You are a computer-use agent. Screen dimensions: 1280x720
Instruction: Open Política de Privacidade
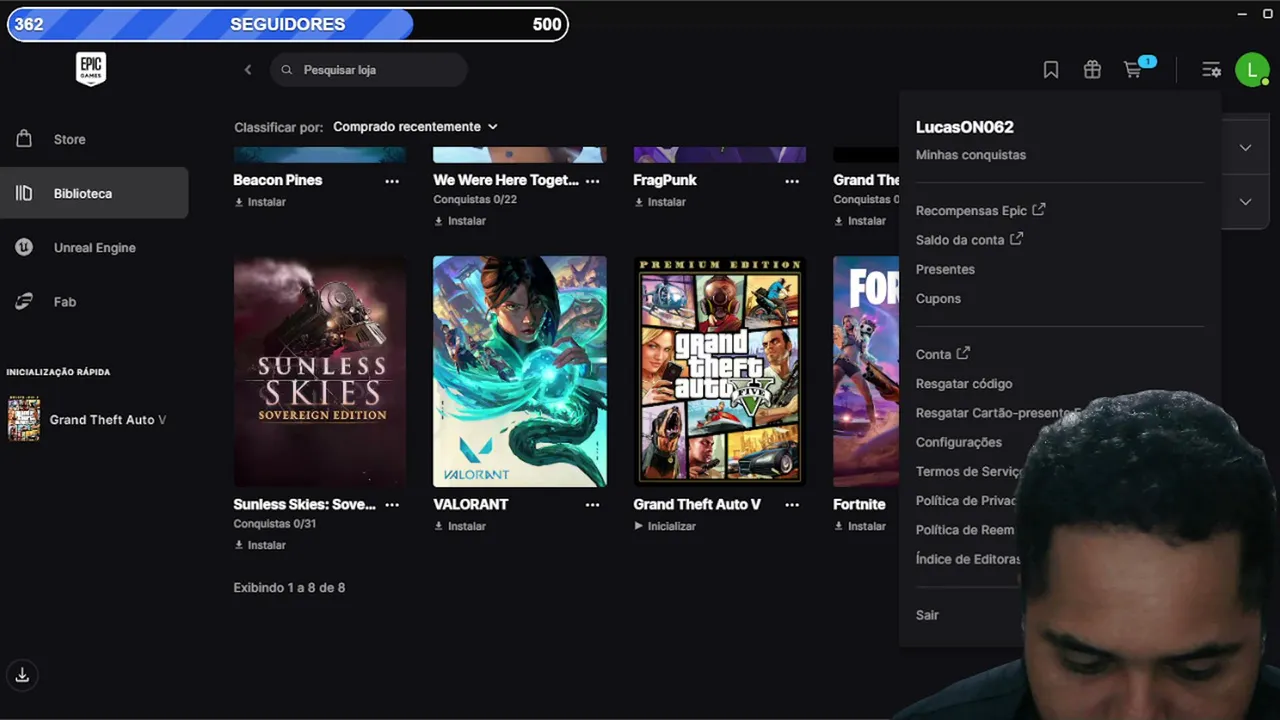[966, 501]
